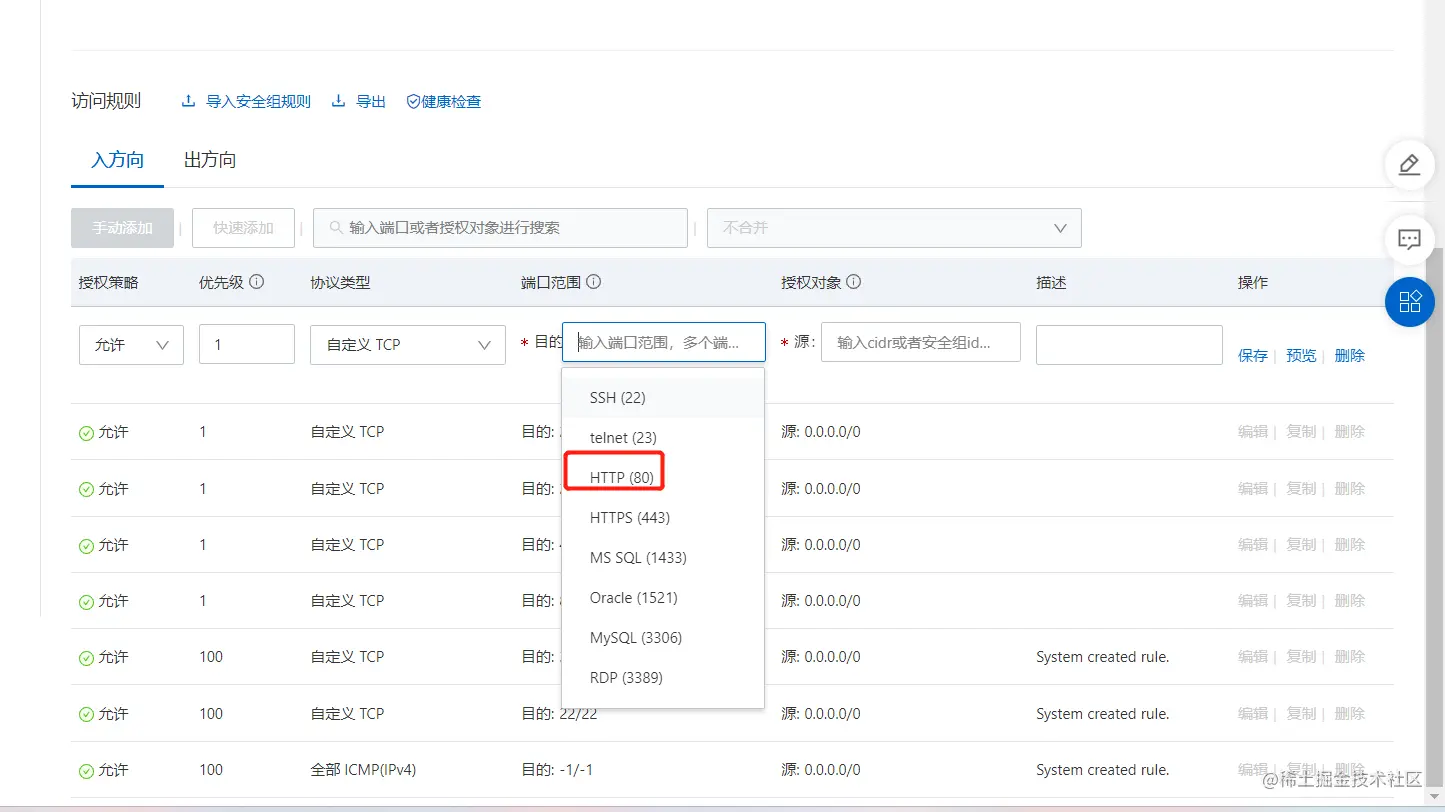Click the info icon beside 优先级
This screenshot has height=812, width=1445.
256,282
